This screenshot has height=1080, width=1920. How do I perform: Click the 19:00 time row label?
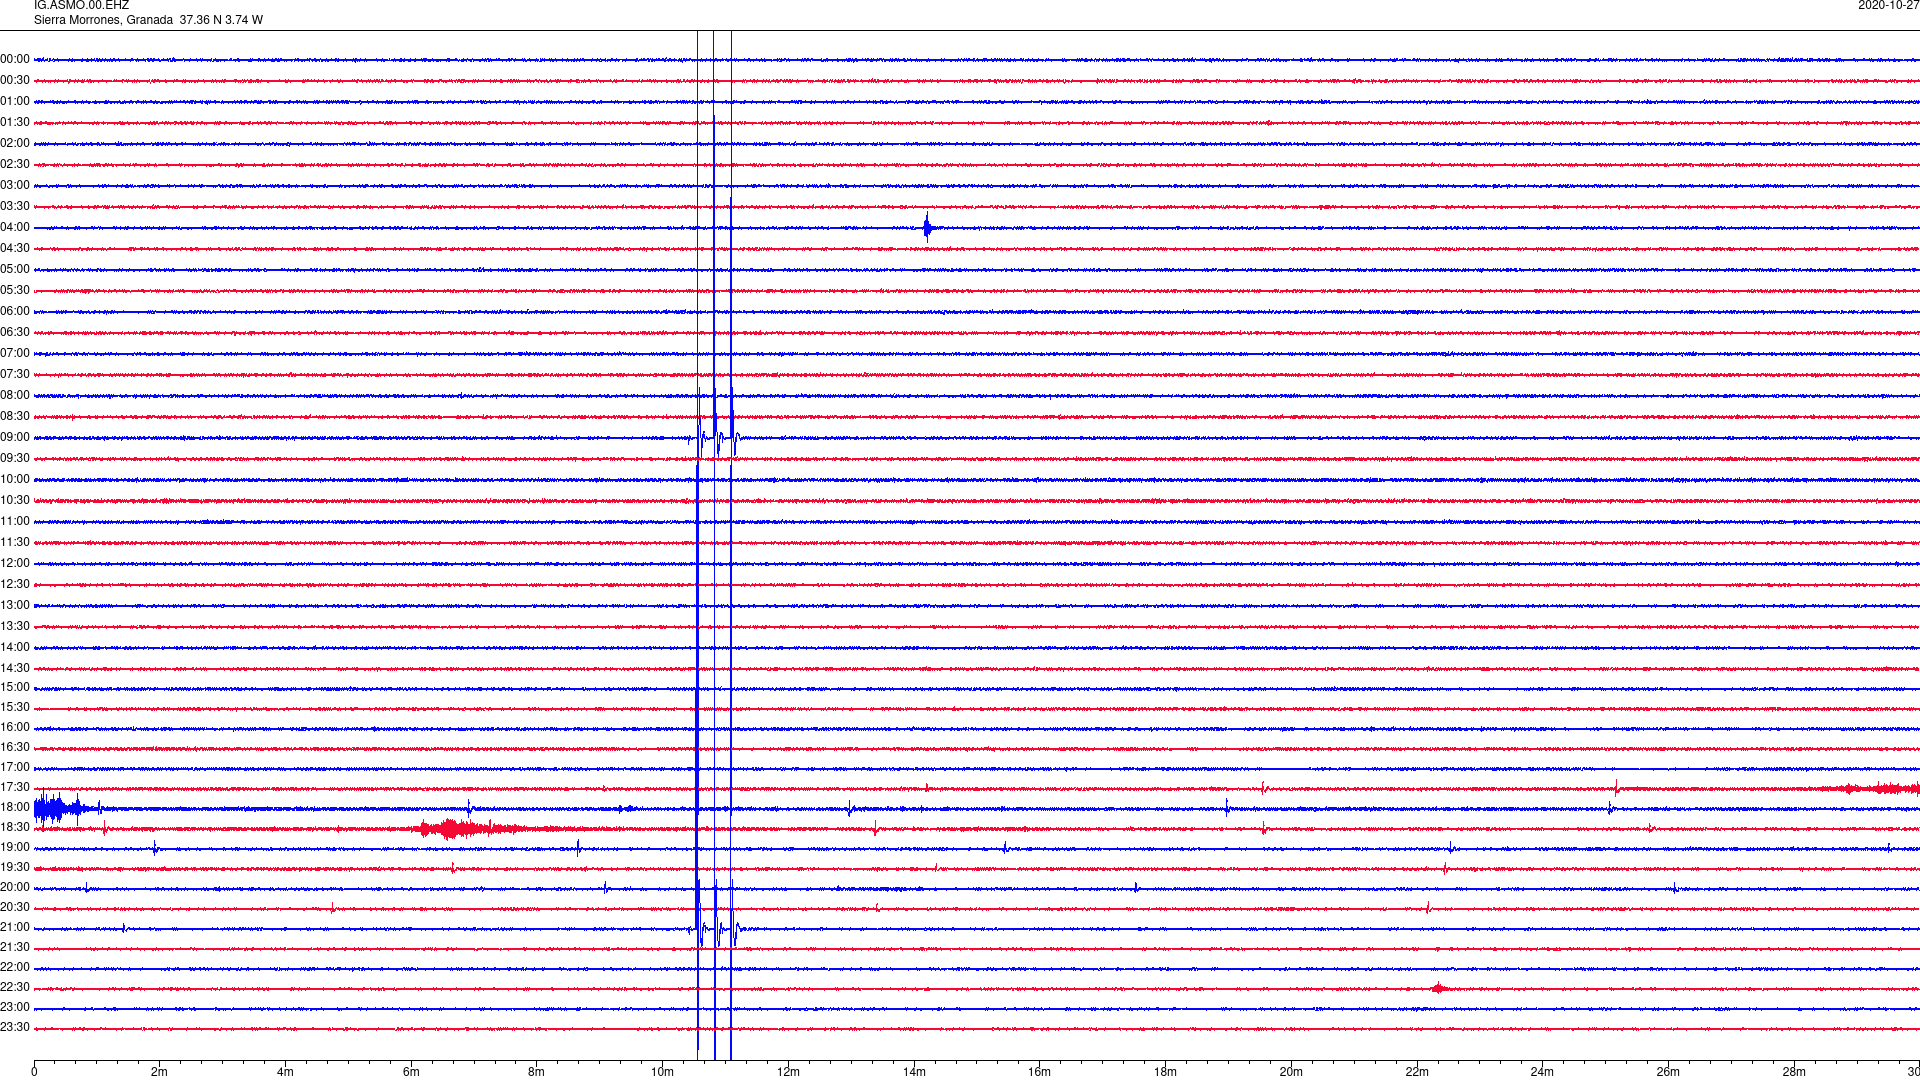[x=15, y=848]
